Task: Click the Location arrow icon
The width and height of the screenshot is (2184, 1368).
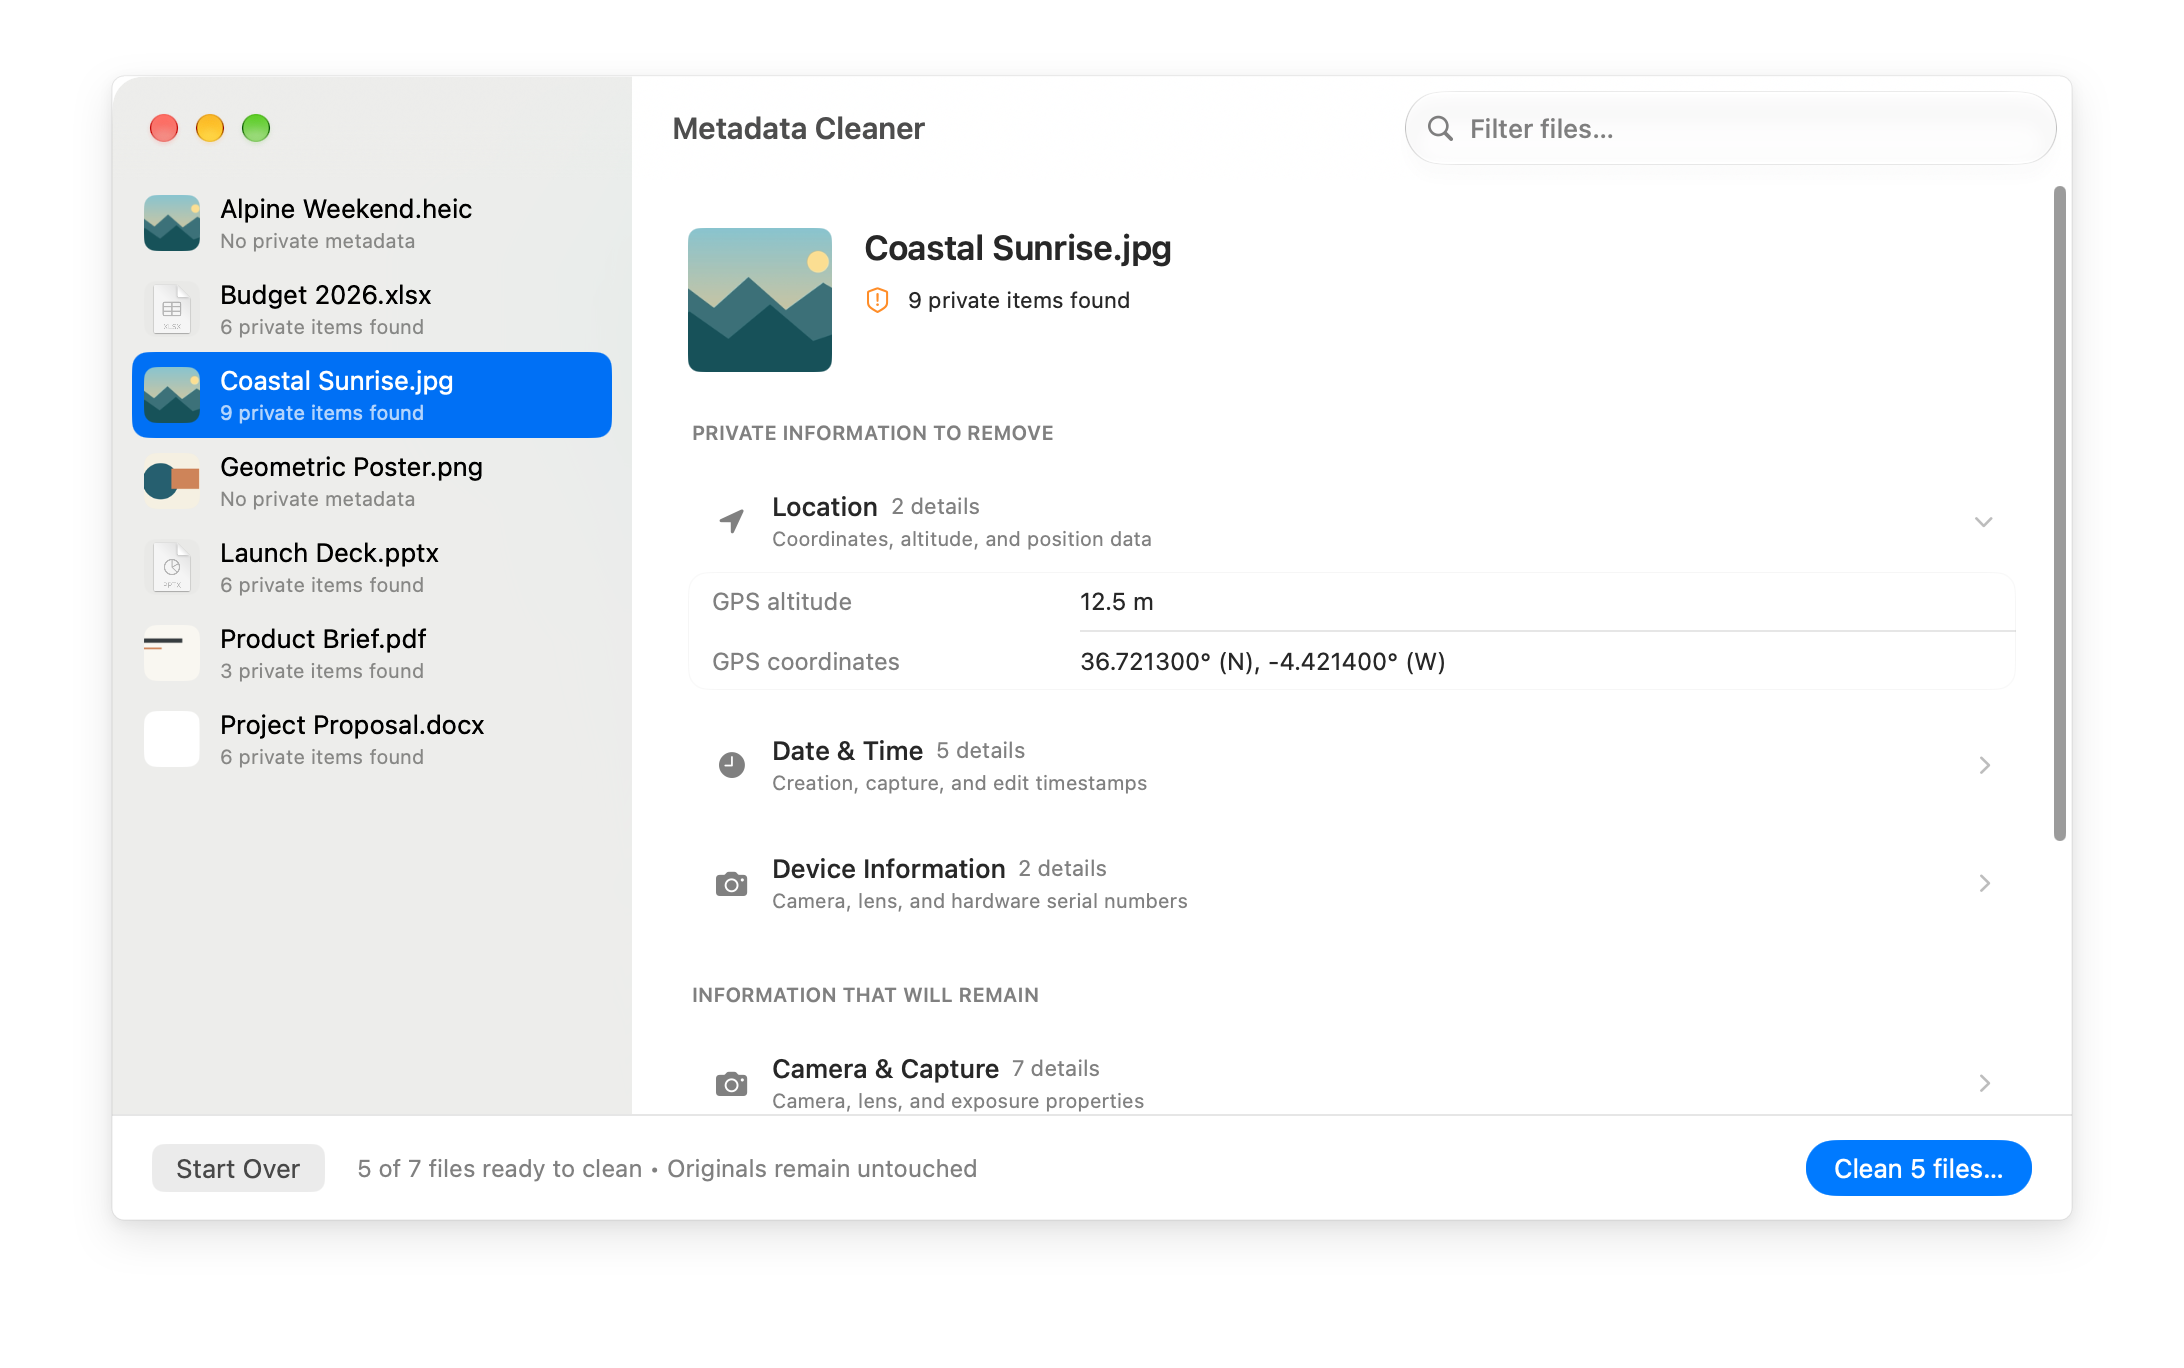Action: point(732,521)
